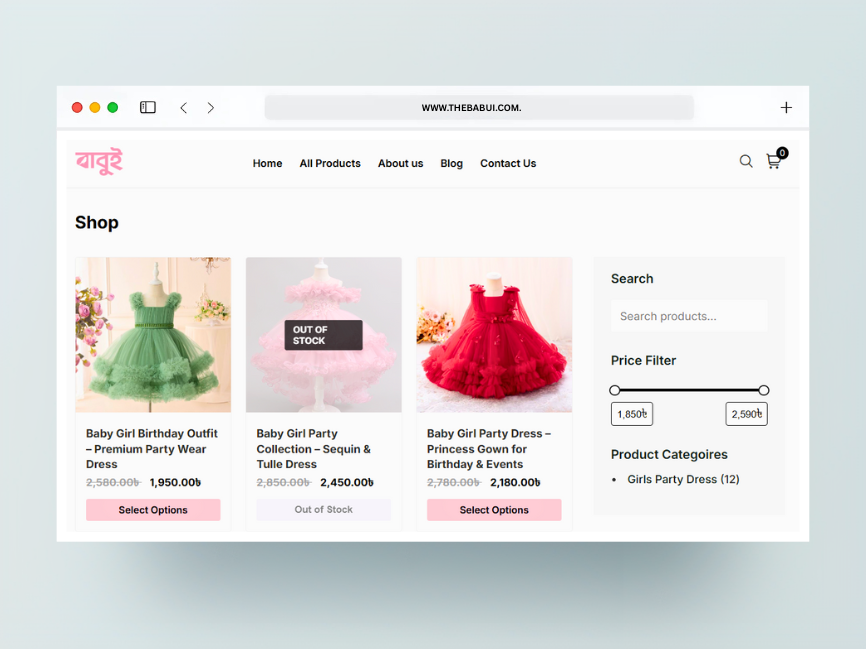
Task: Click the yellow minimize window button
Action: click(x=95, y=107)
